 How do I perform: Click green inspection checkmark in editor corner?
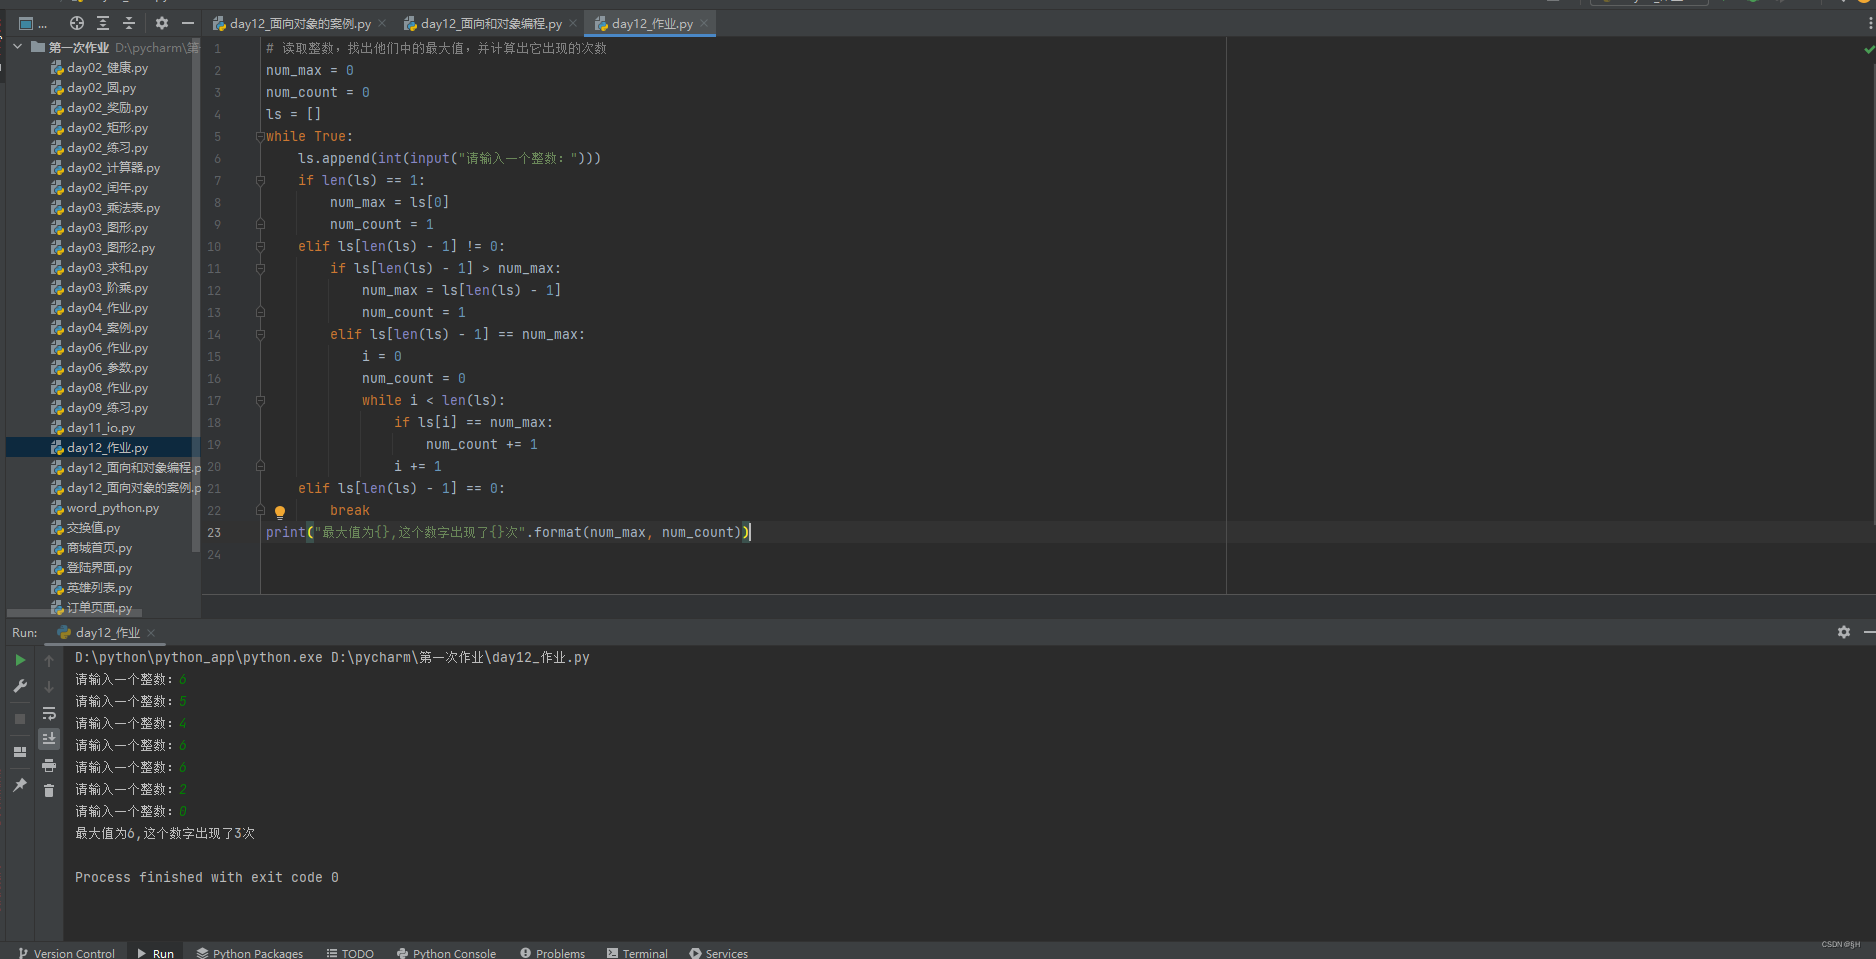tap(1869, 49)
